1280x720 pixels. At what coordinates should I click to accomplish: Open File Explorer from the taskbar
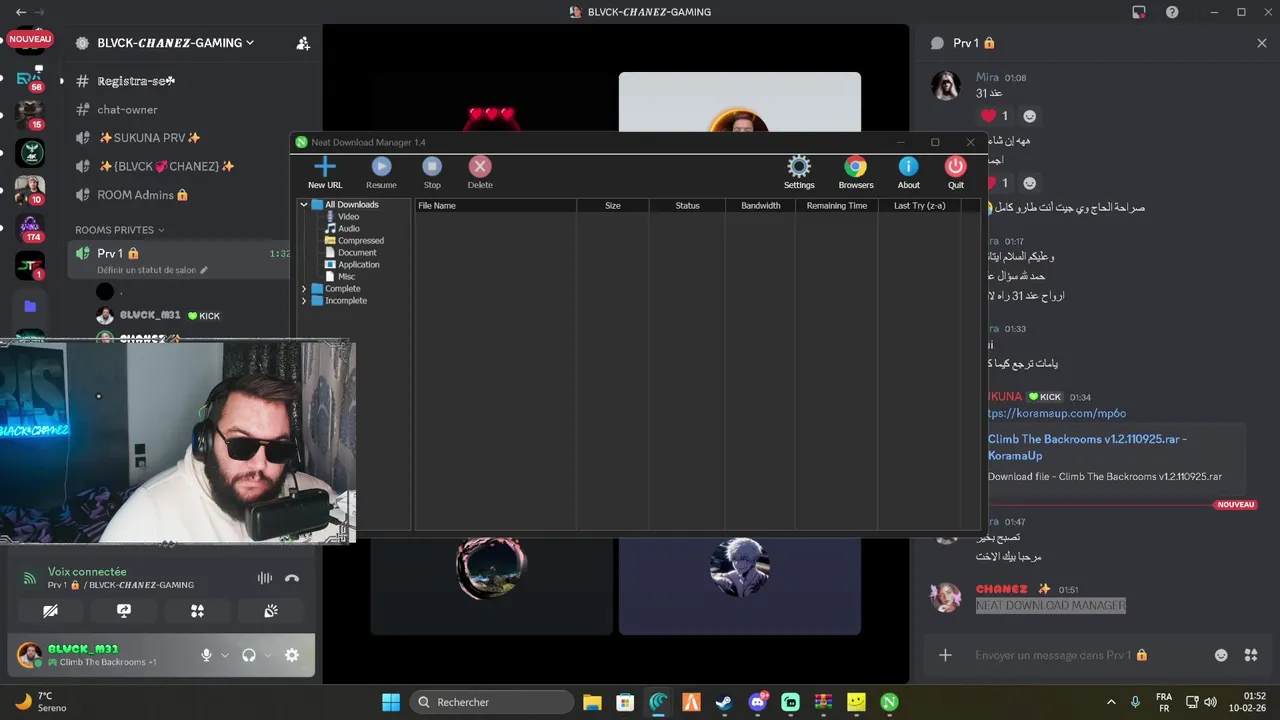point(592,702)
